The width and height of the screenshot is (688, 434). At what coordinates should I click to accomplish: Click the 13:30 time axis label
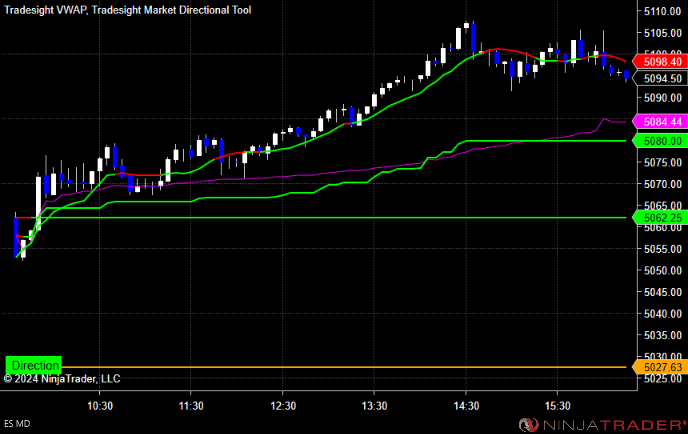374,406
